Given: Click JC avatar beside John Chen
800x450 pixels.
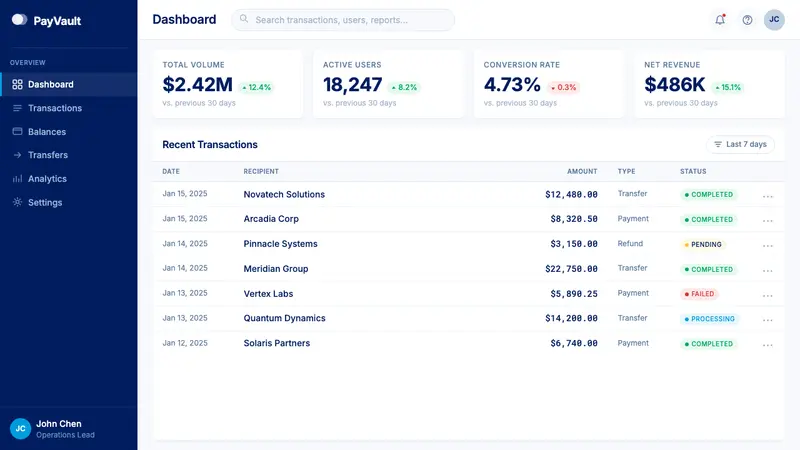Looking at the screenshot, I should (x=20, y=429).
